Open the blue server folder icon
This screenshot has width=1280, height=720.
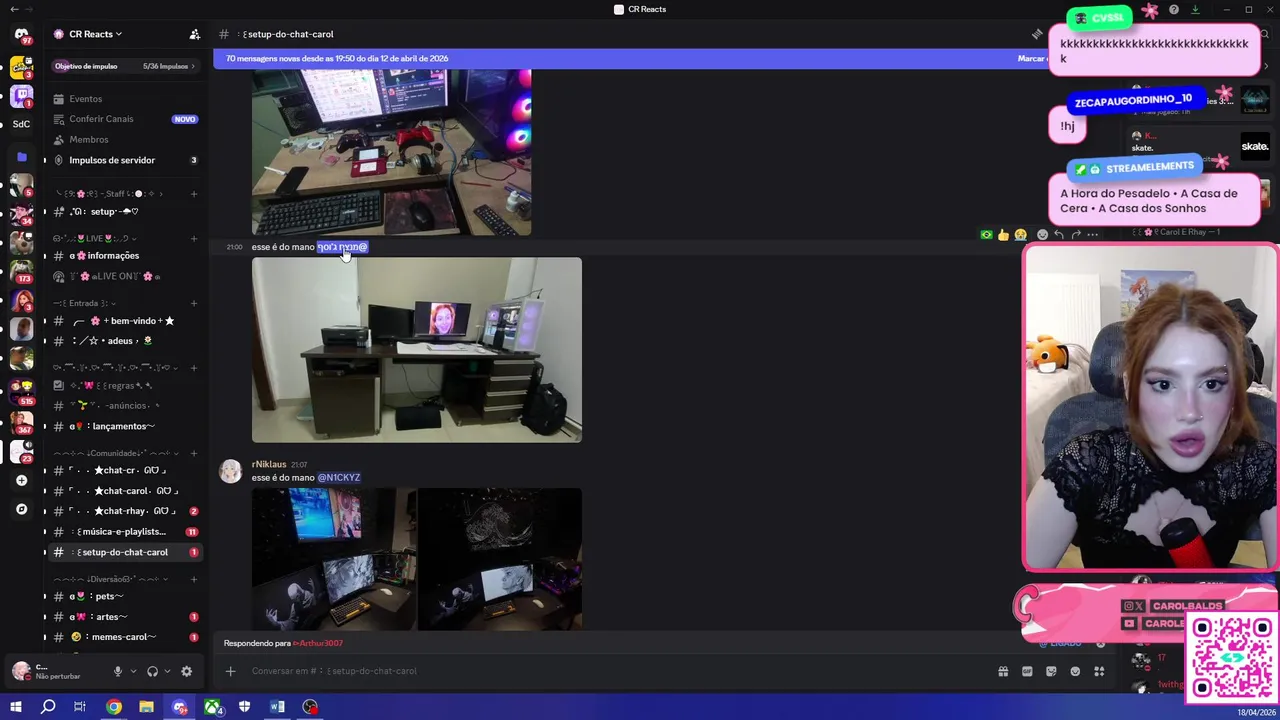21,157
